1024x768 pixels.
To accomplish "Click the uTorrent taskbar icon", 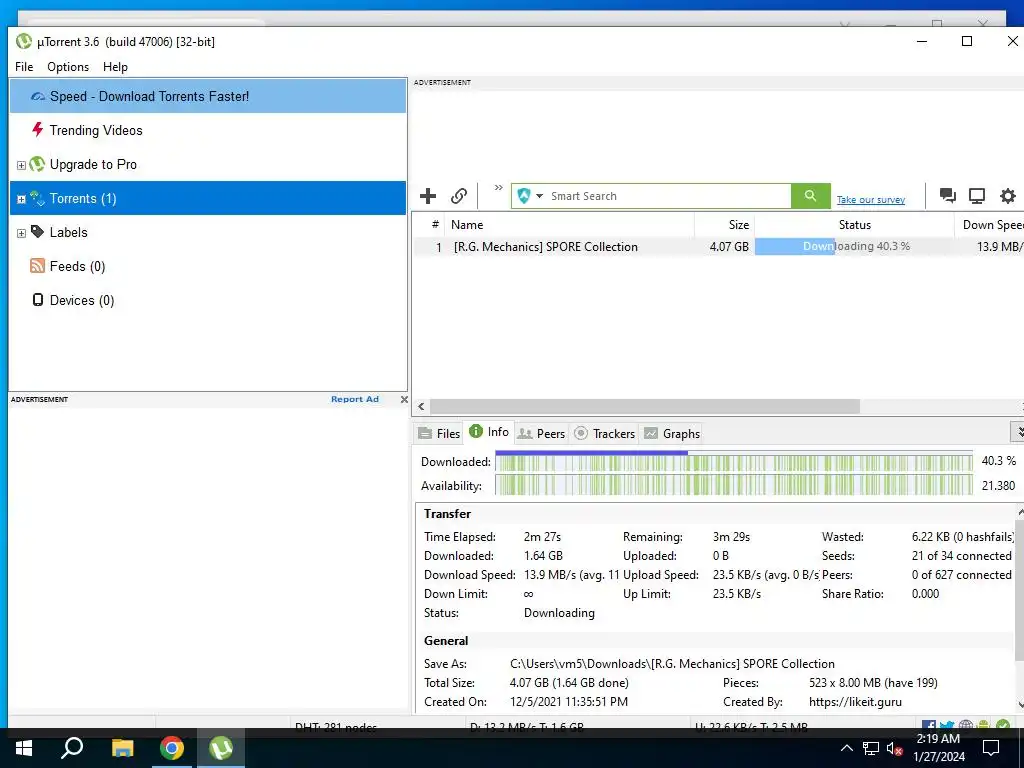I will [221, 748].
